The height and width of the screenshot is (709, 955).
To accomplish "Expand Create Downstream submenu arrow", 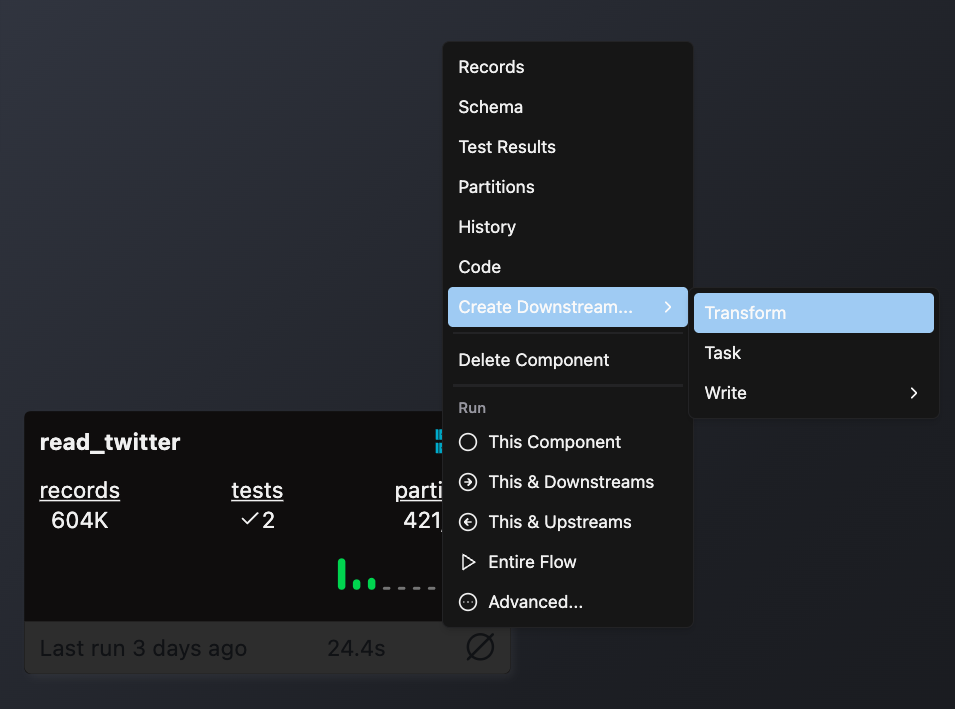I will tap(668, 307).
